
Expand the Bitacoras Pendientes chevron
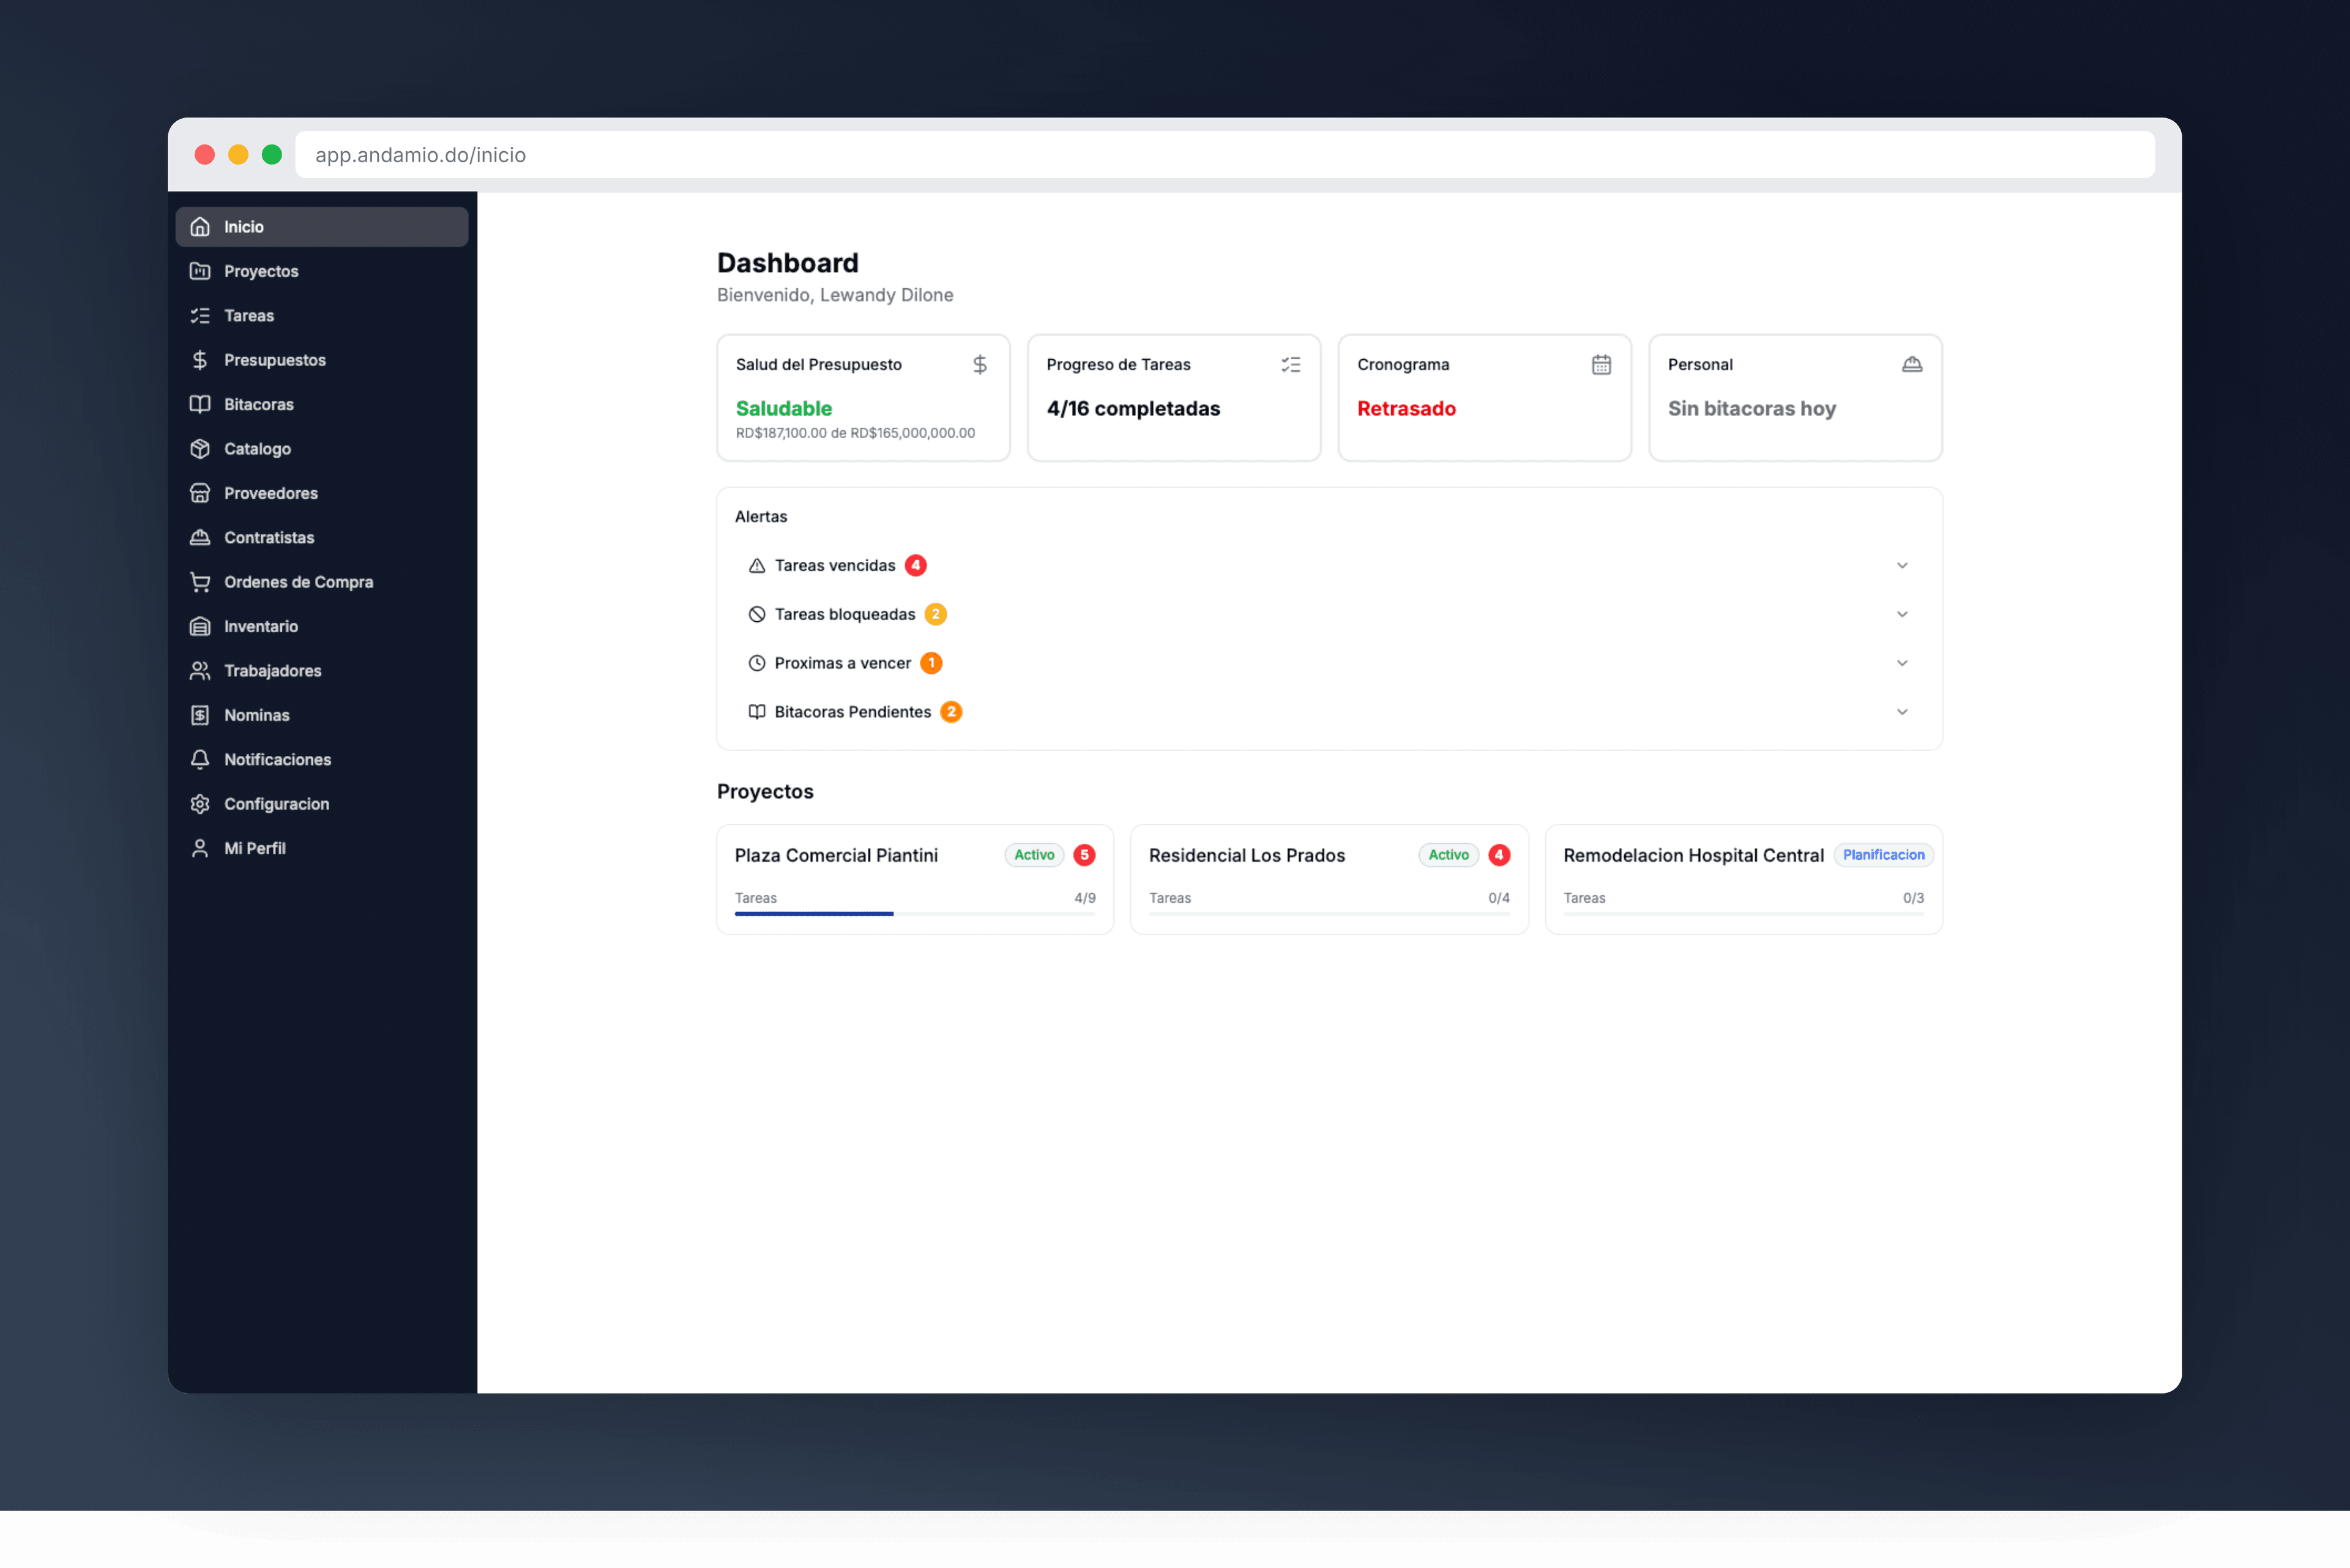pyautogui.click(x=1902, y=712)
